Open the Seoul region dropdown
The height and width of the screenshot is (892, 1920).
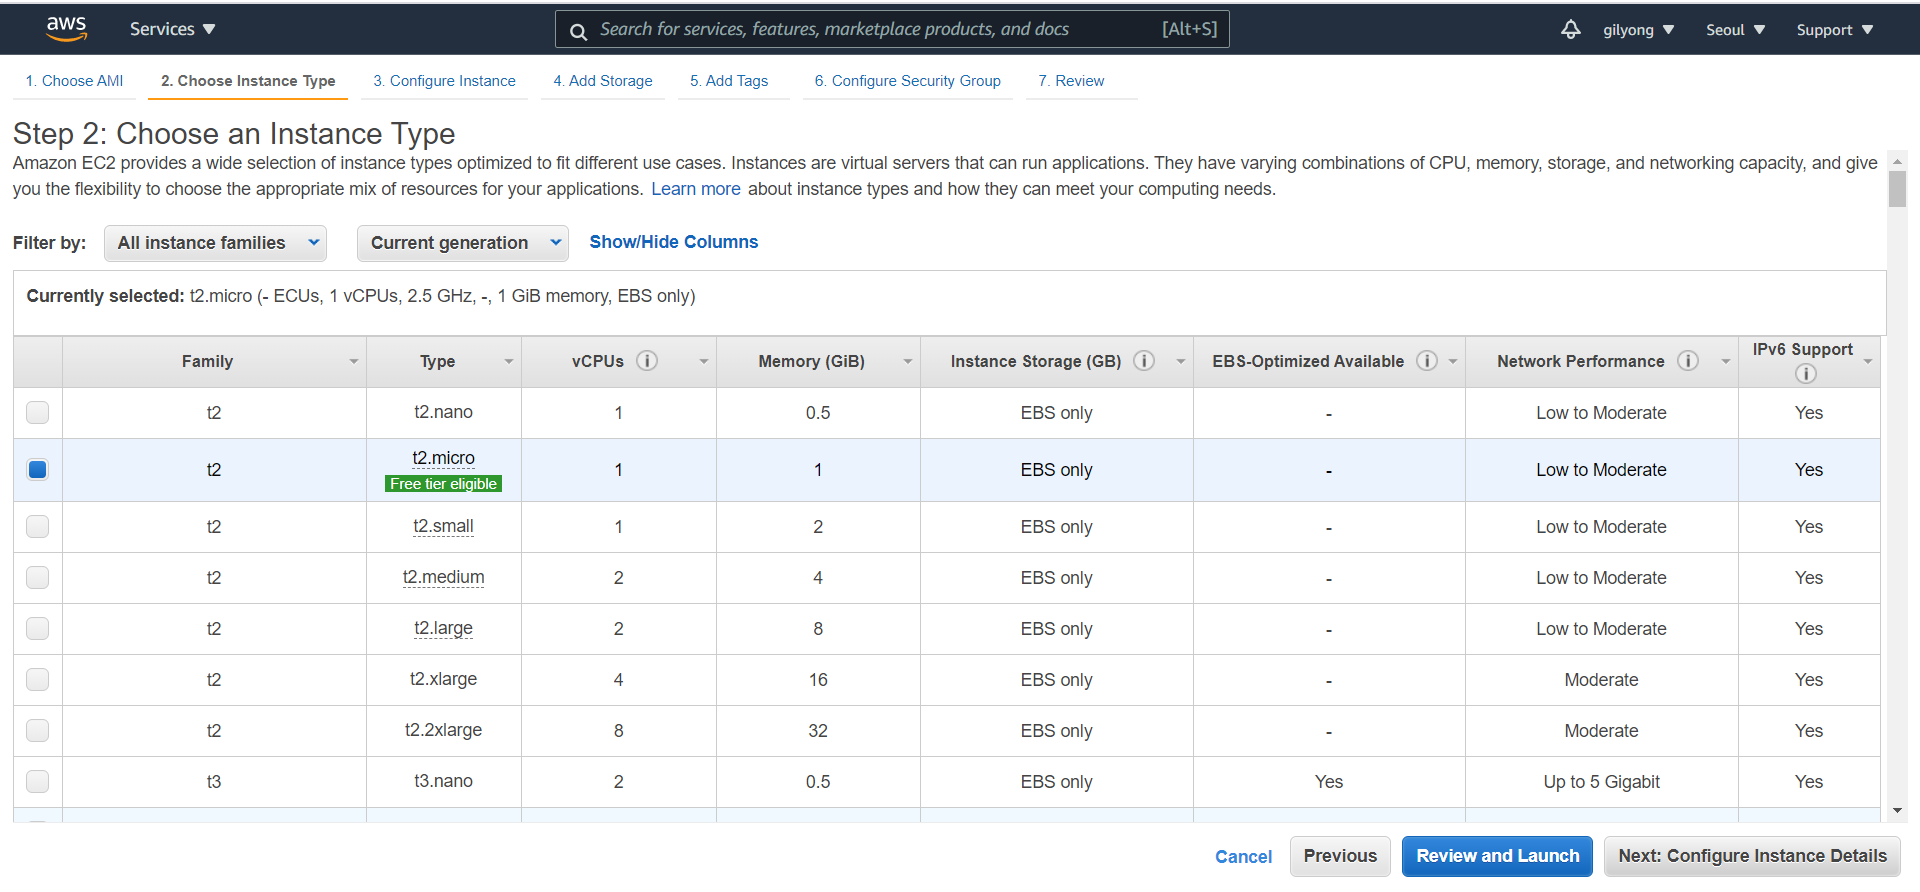pos(1735,30)
